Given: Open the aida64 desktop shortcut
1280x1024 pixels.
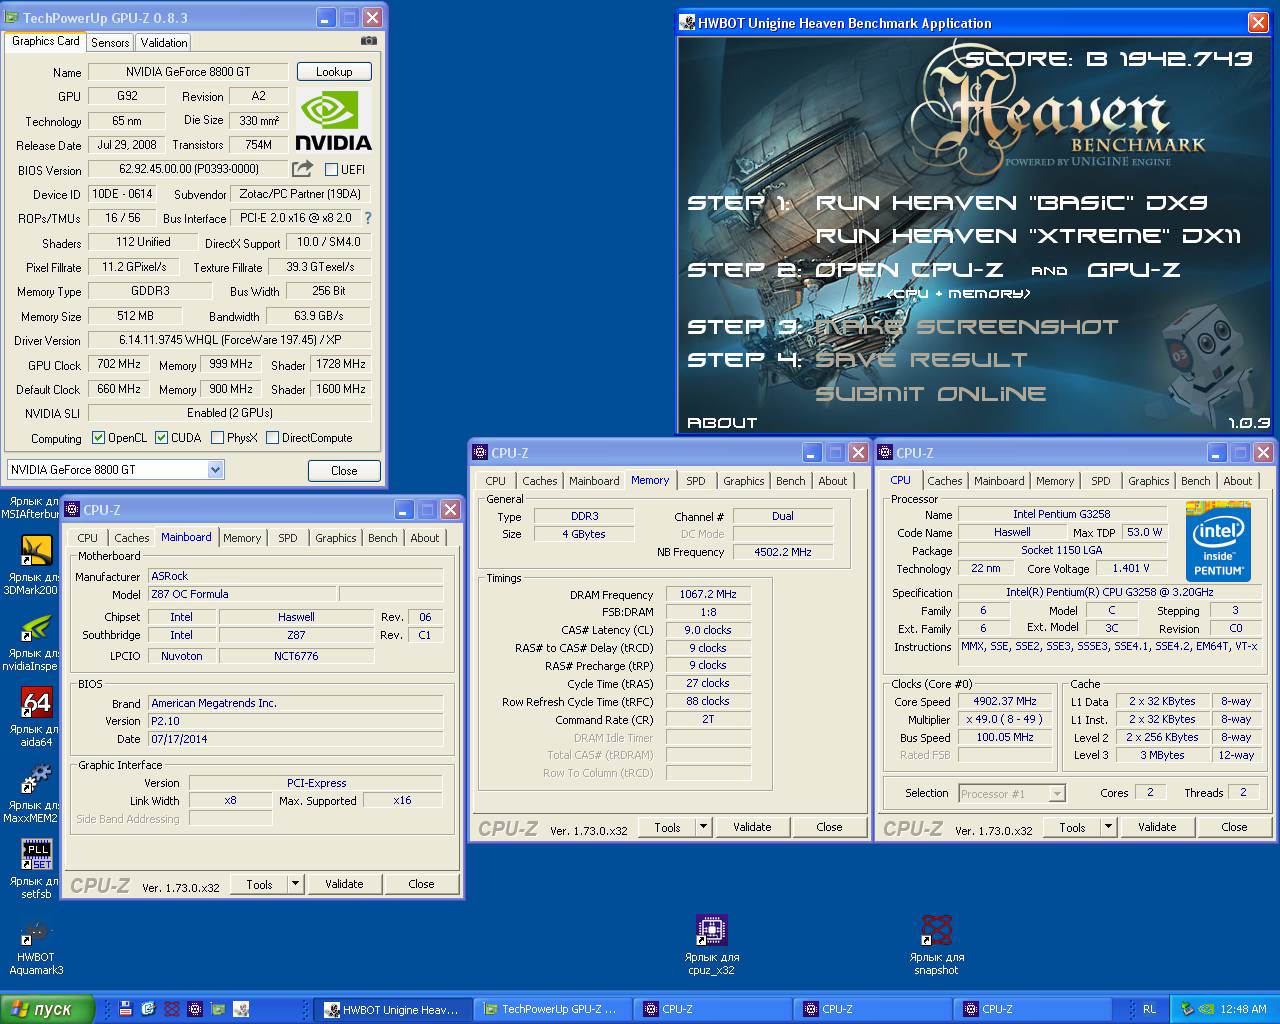Looking at the screenshot, I should [x=36, y=717].
